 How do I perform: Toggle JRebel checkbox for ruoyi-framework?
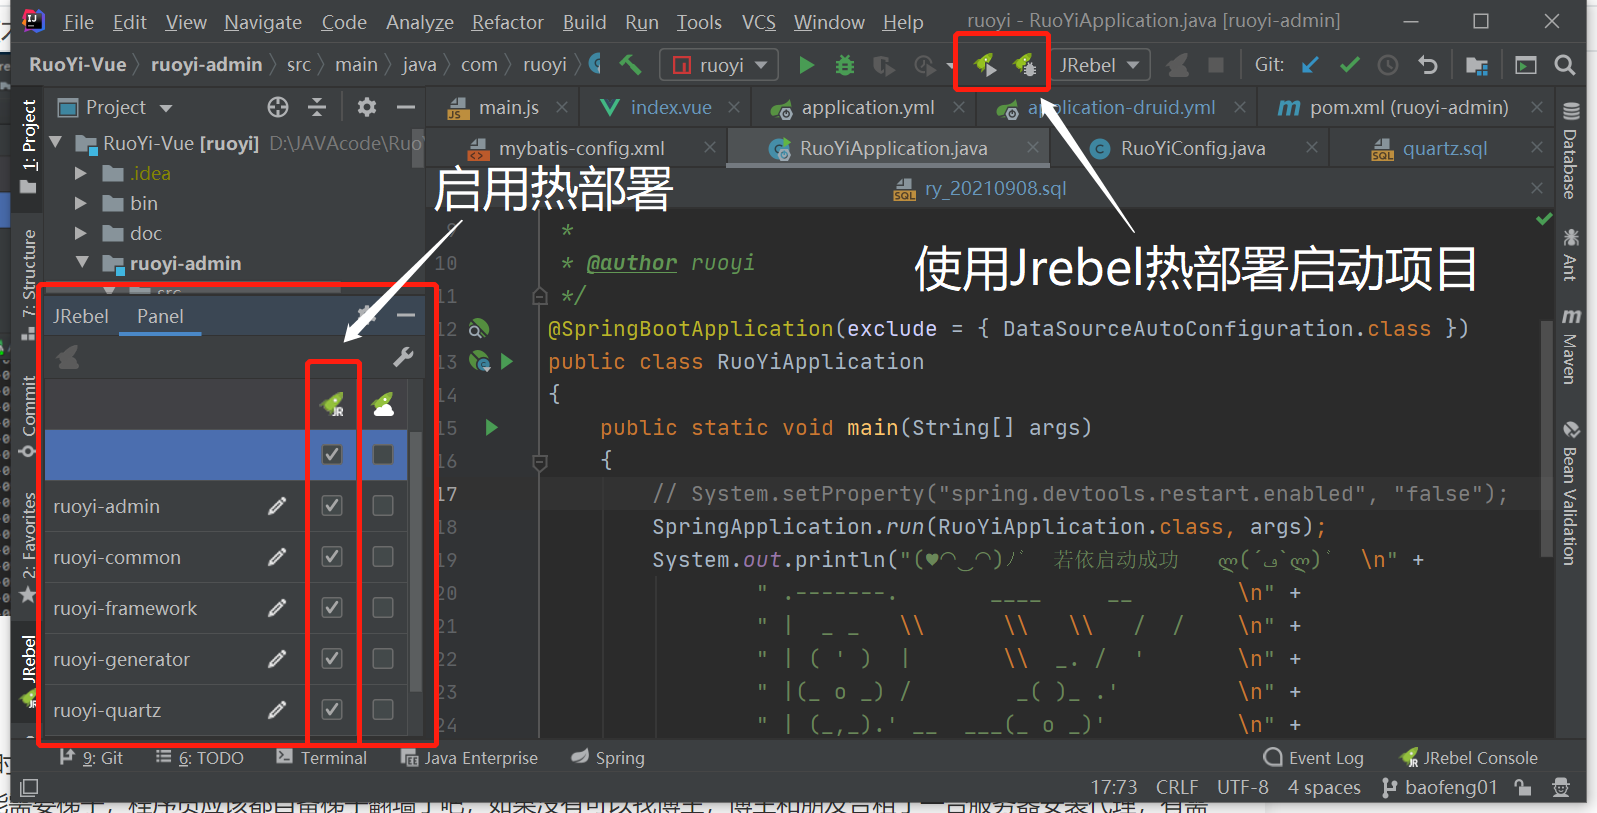point(332,608)
